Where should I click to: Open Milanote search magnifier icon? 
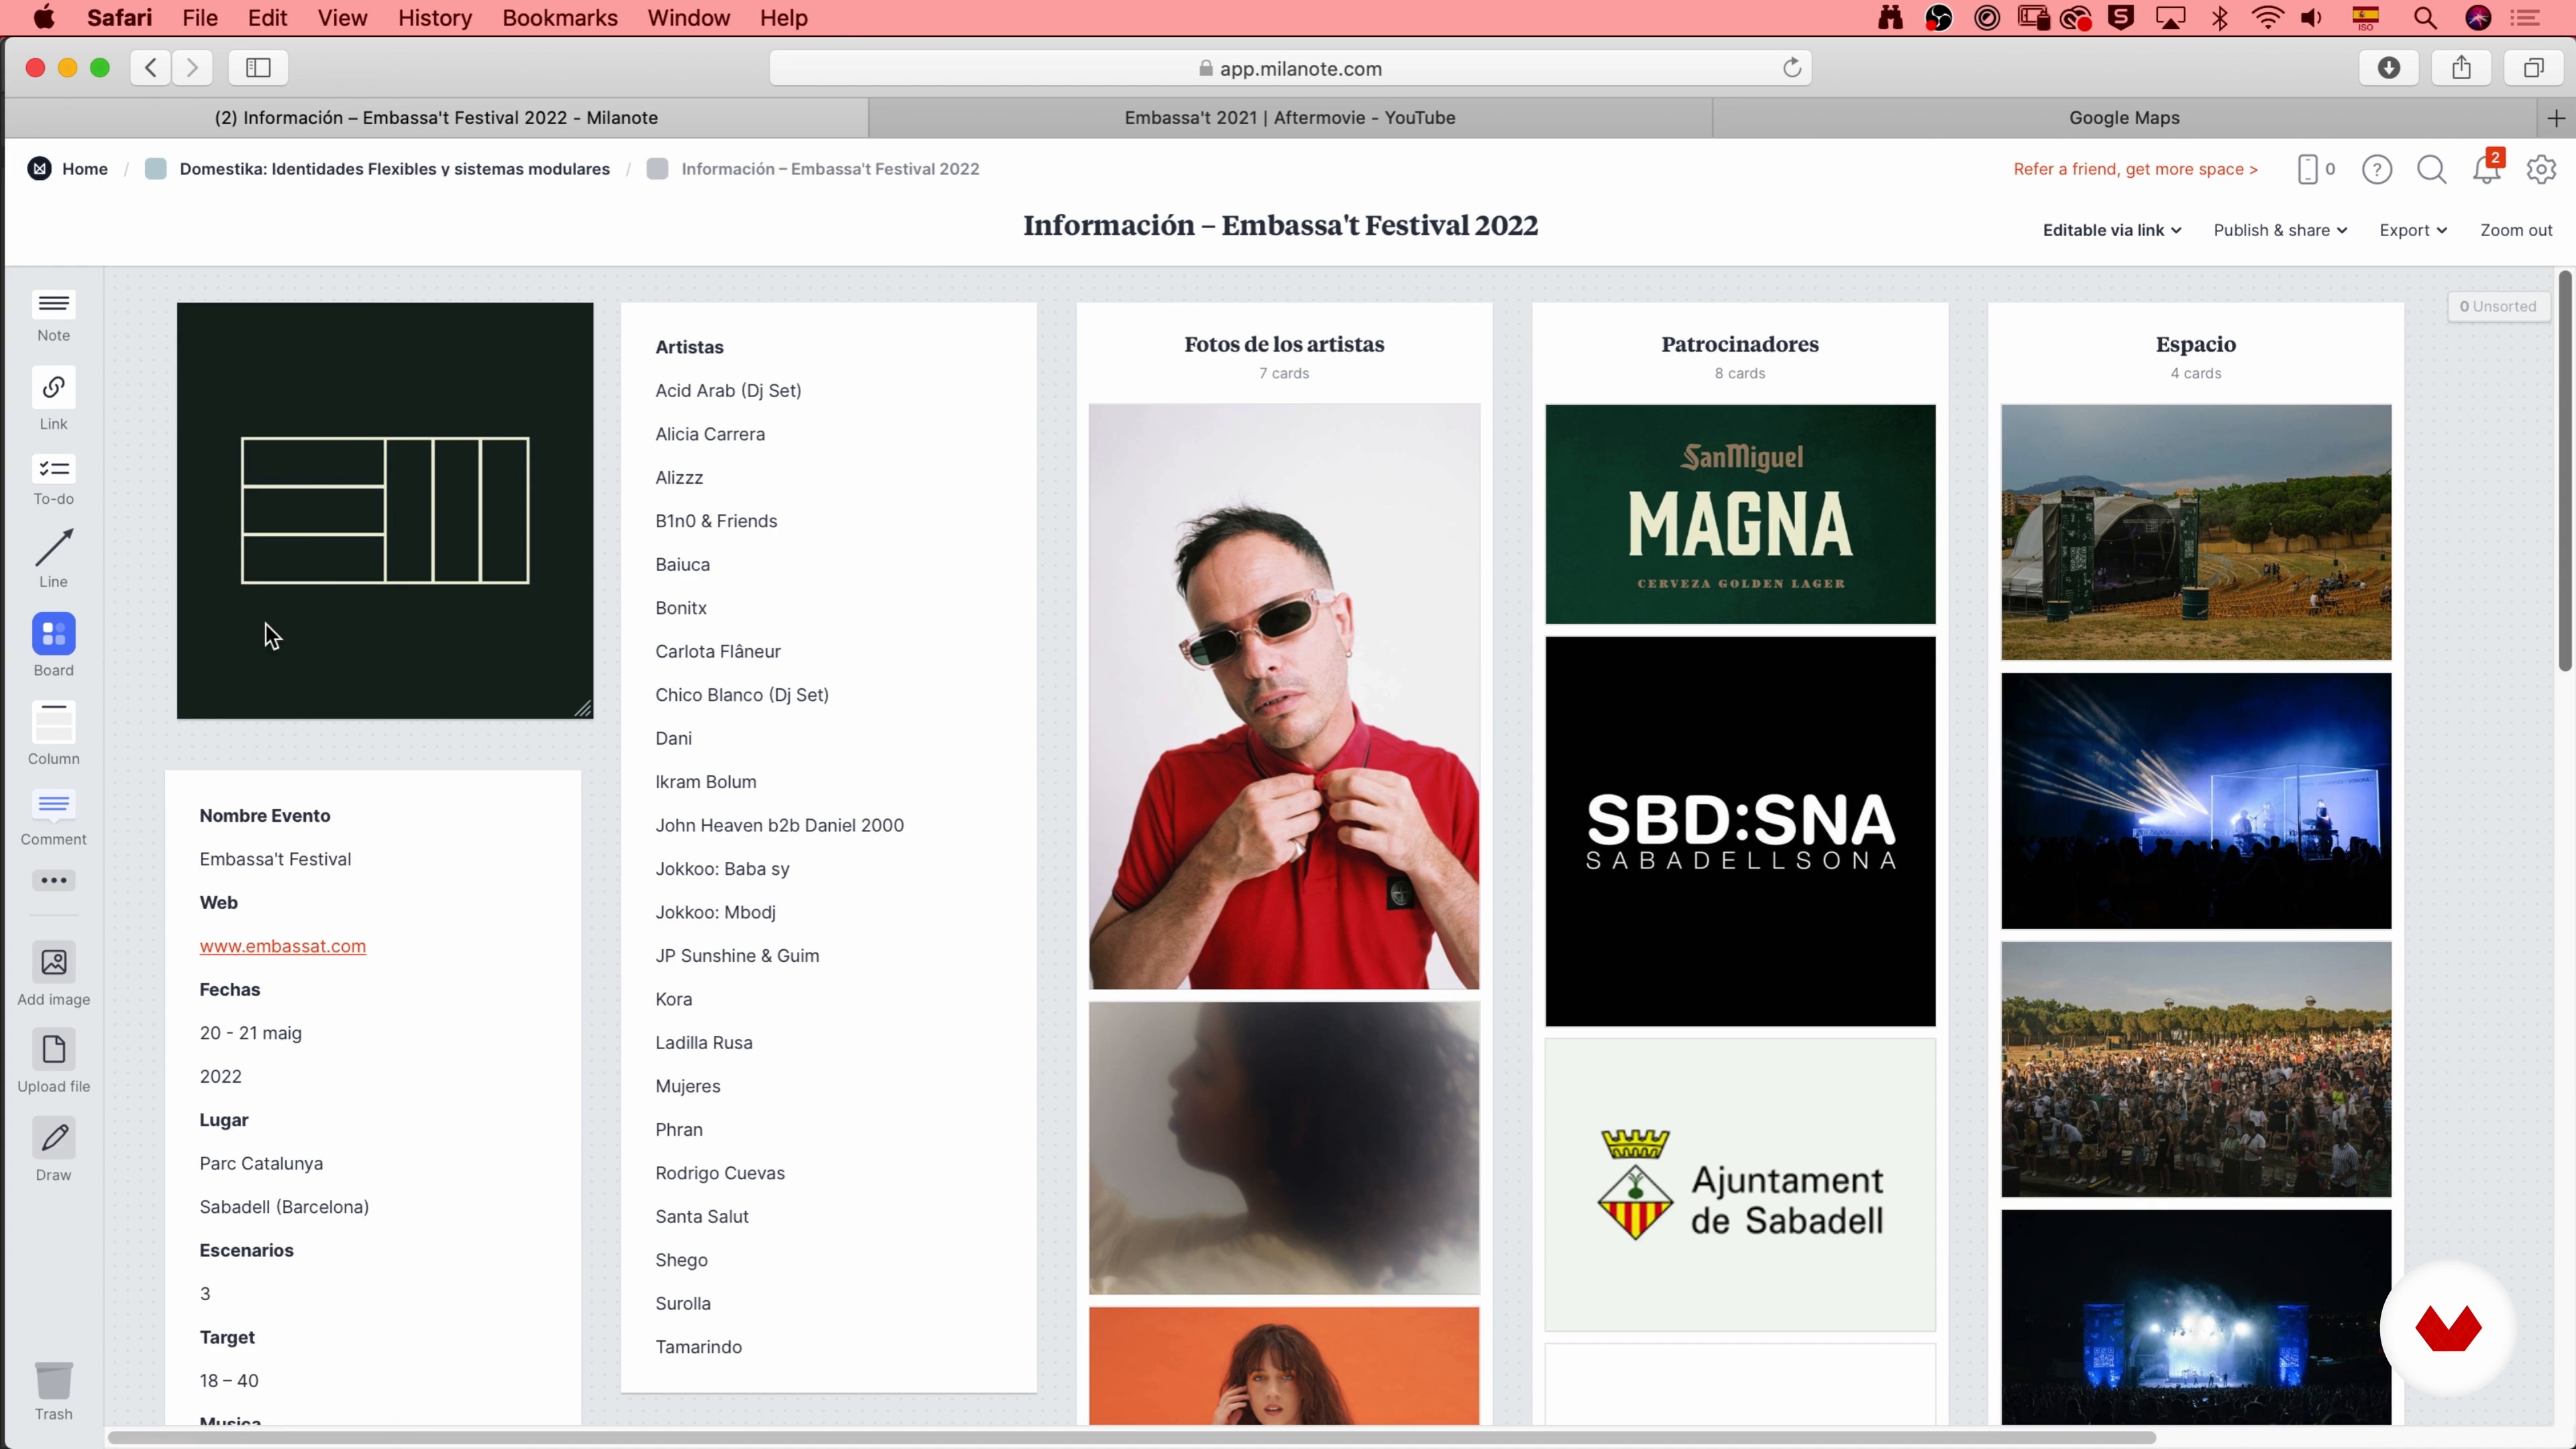coord(2431,169)
